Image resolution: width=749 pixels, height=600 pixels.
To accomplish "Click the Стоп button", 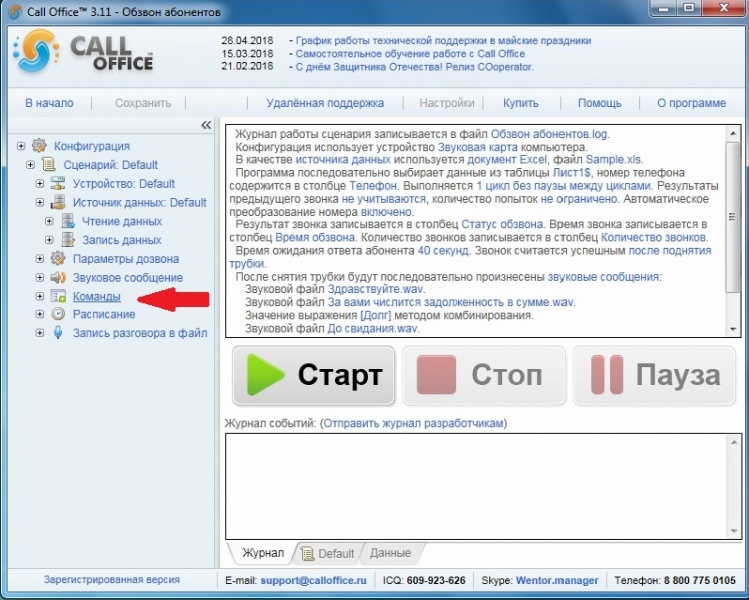I will click(x=484, y=376).
